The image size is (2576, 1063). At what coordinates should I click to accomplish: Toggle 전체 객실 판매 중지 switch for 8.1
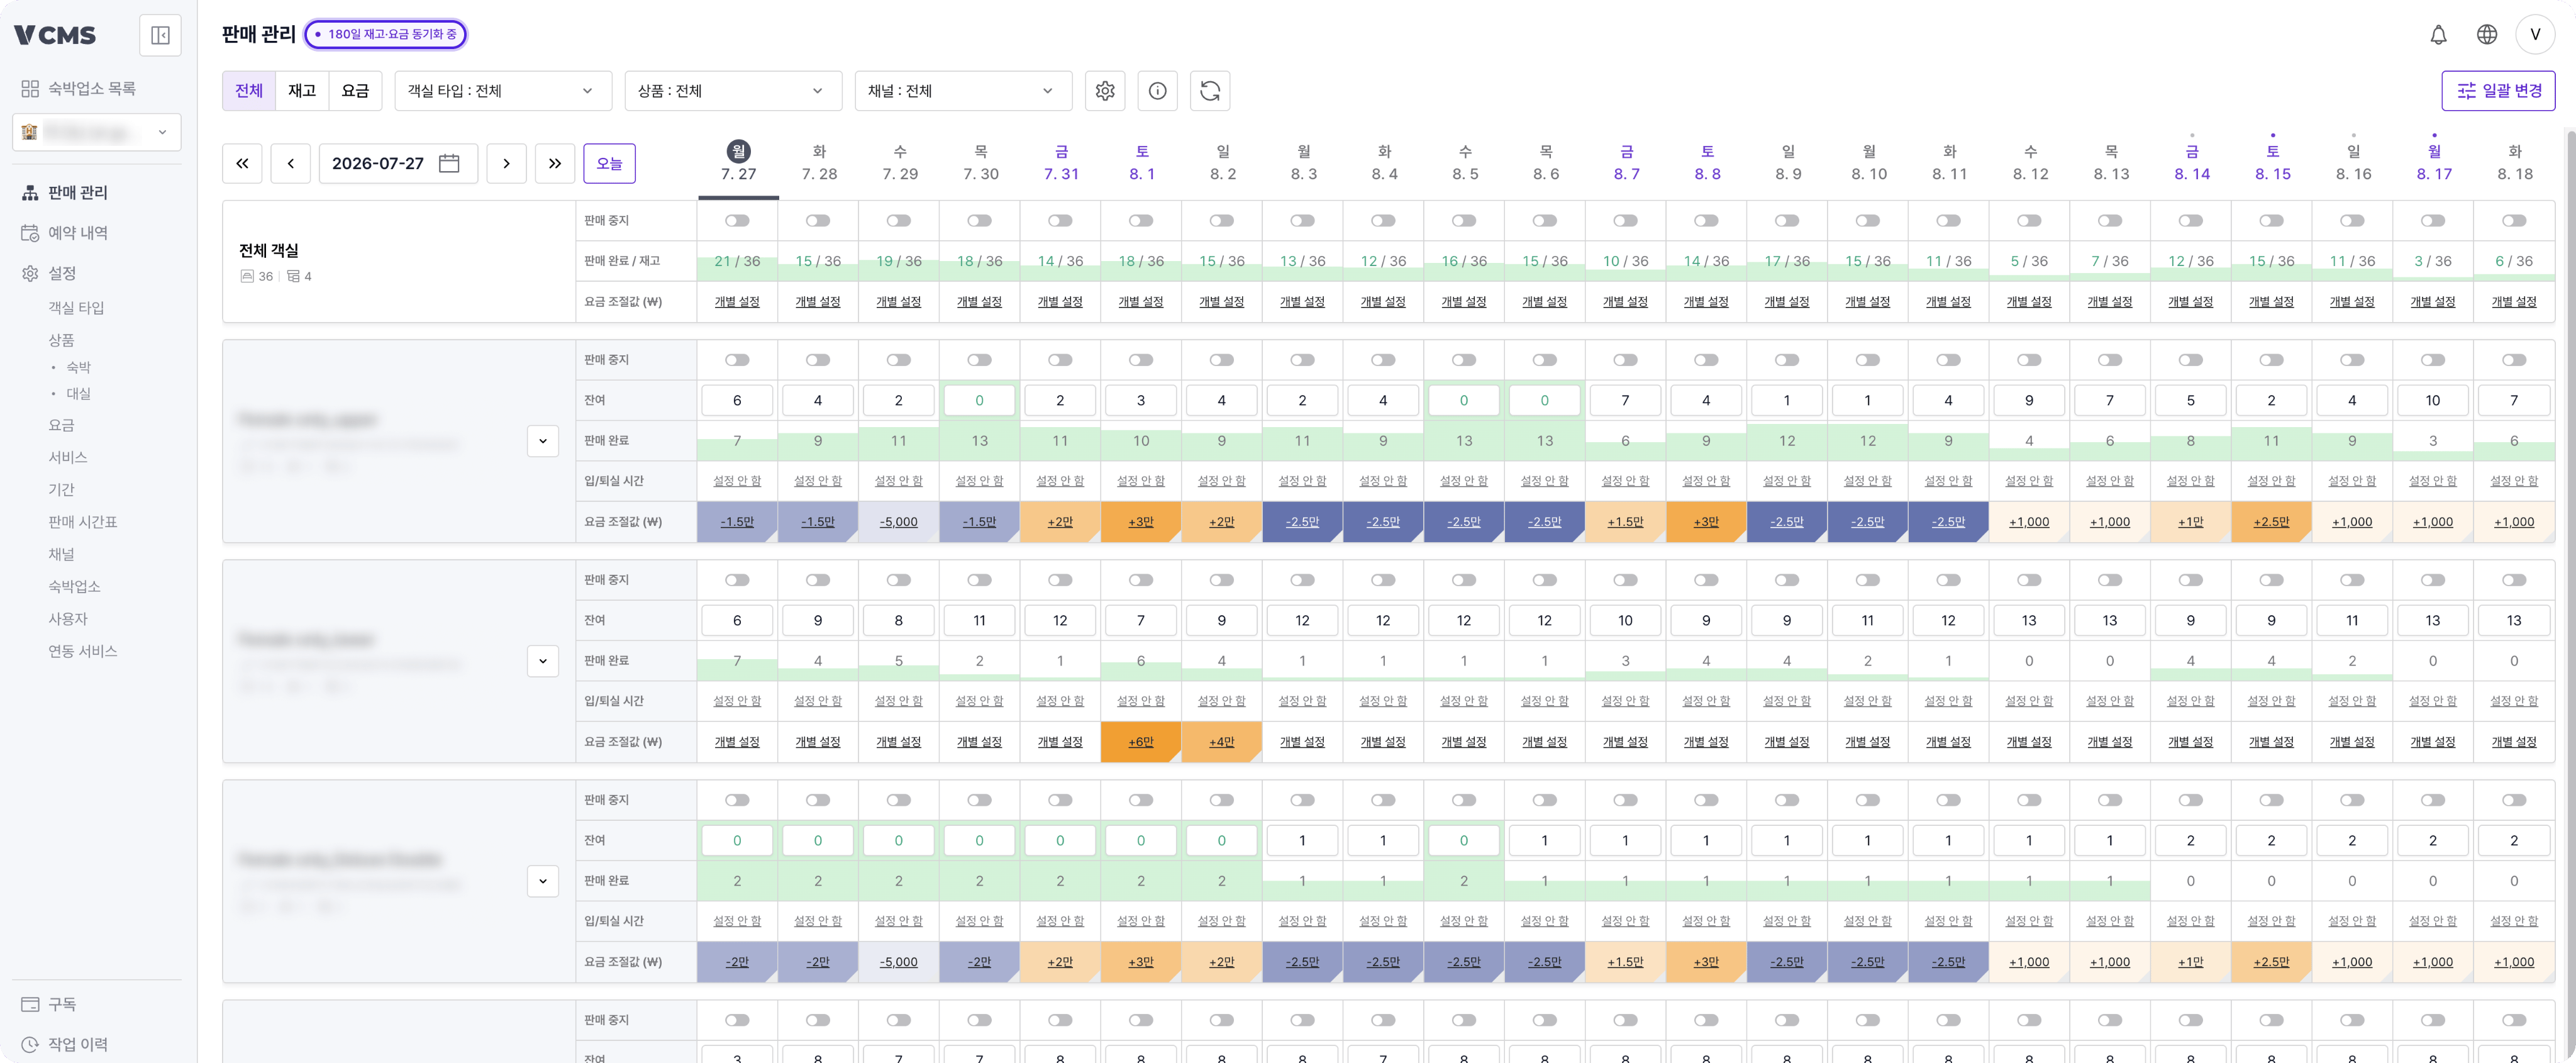click(1141, 221)
